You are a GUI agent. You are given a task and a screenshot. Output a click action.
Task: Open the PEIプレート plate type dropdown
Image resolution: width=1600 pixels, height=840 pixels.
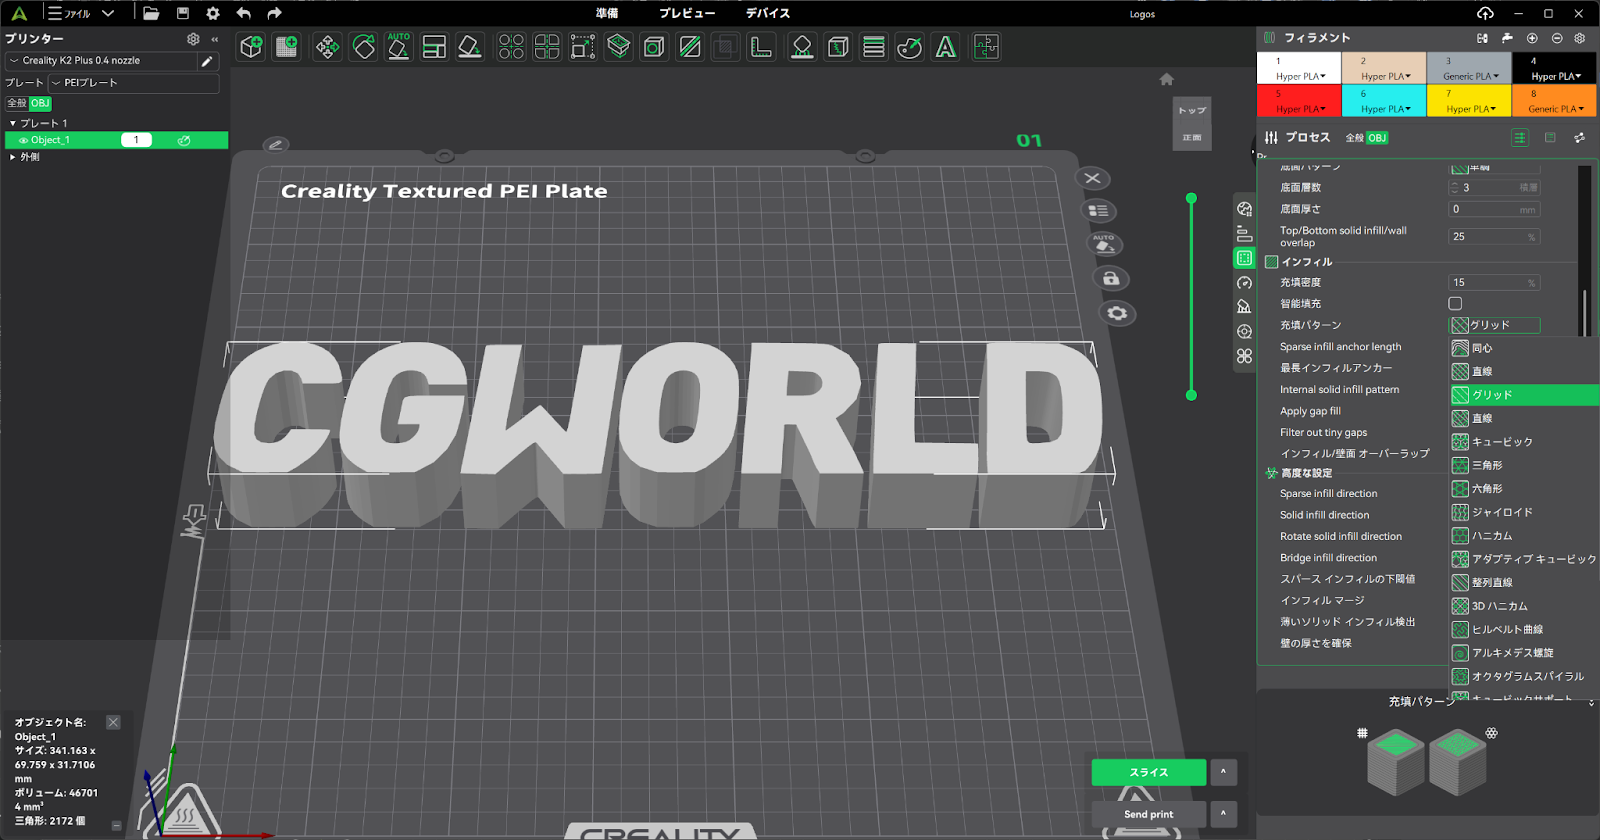[x=133, y=83]
